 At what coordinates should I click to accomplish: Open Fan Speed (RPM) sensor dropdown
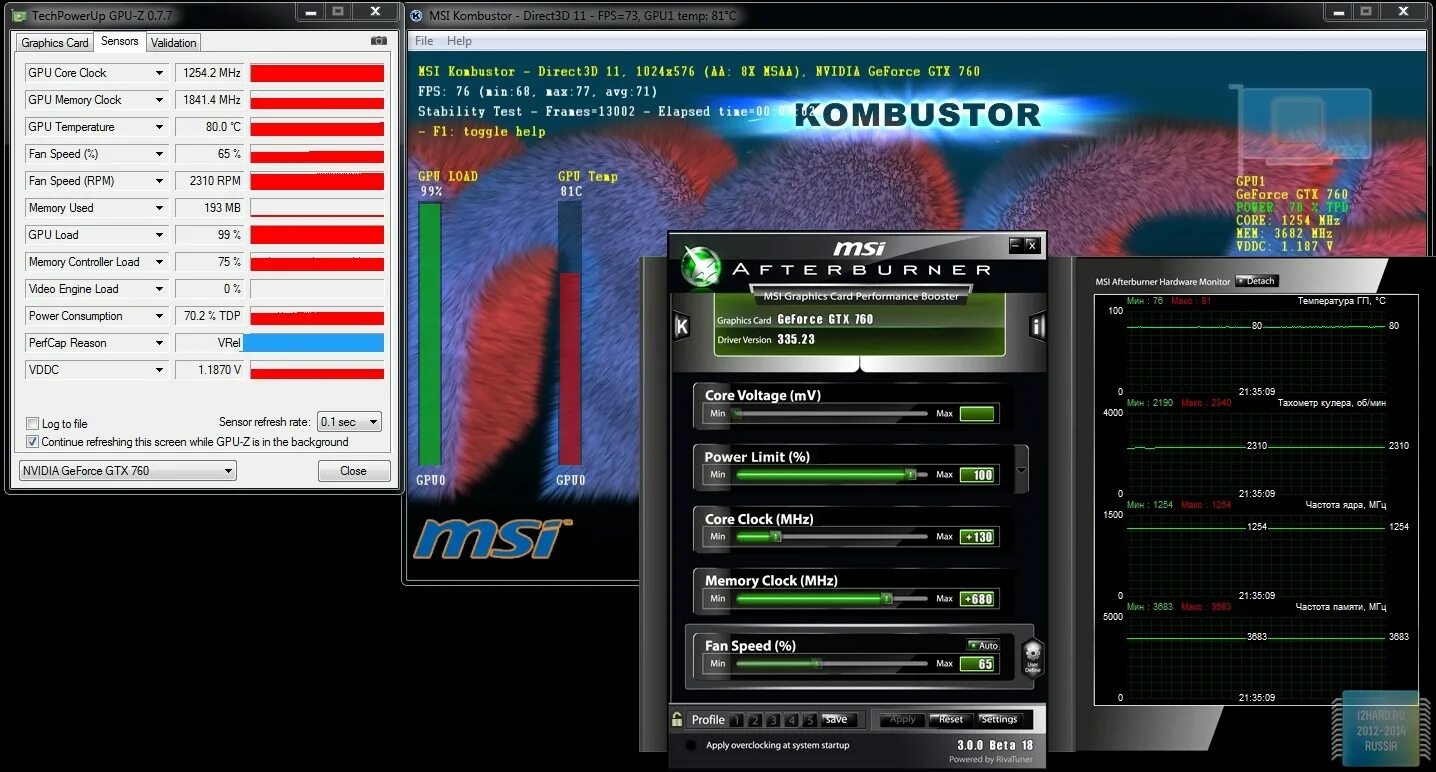pos(159,181)
